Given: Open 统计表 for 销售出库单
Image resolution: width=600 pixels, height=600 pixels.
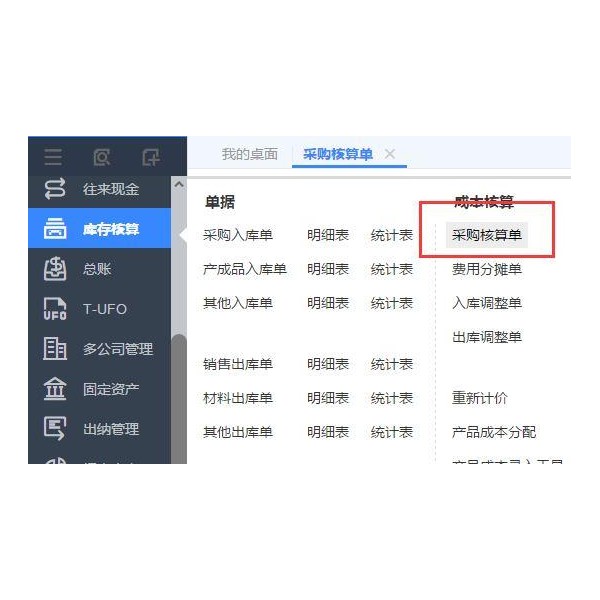Looking at the screenshot, I should click(x=392, y=364).
